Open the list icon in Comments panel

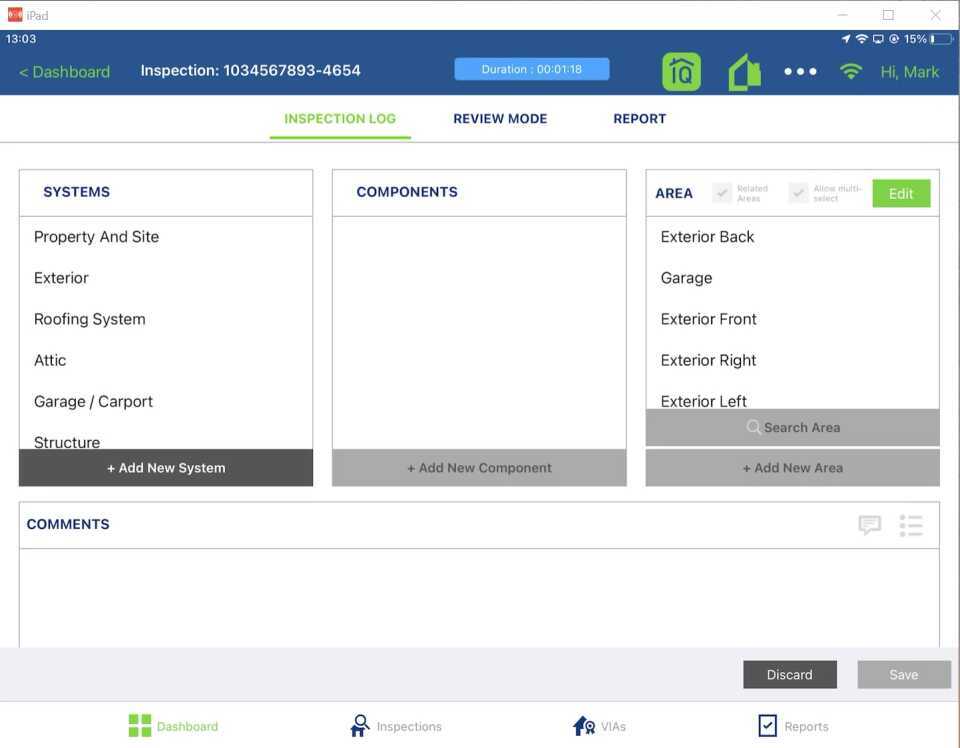910,525
